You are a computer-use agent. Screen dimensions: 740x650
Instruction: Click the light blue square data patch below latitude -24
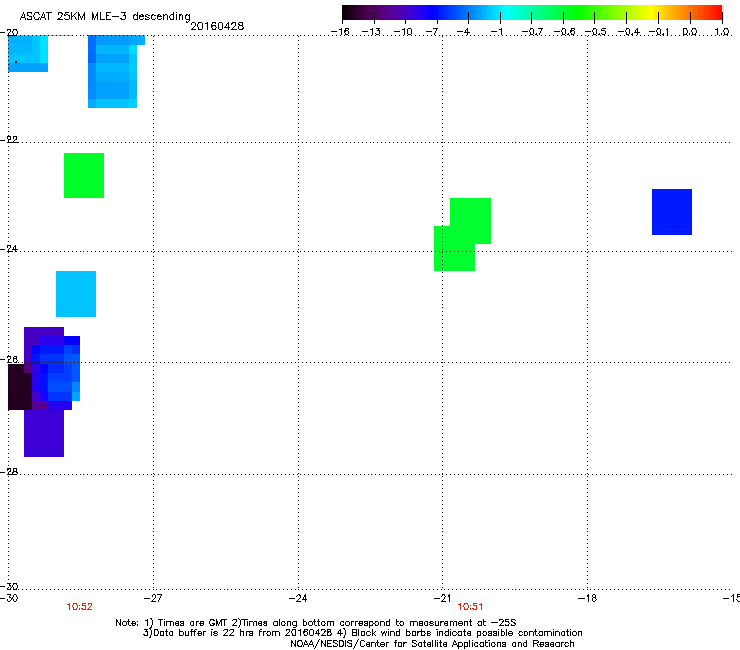pyautogui.click(x=76, y=294)
